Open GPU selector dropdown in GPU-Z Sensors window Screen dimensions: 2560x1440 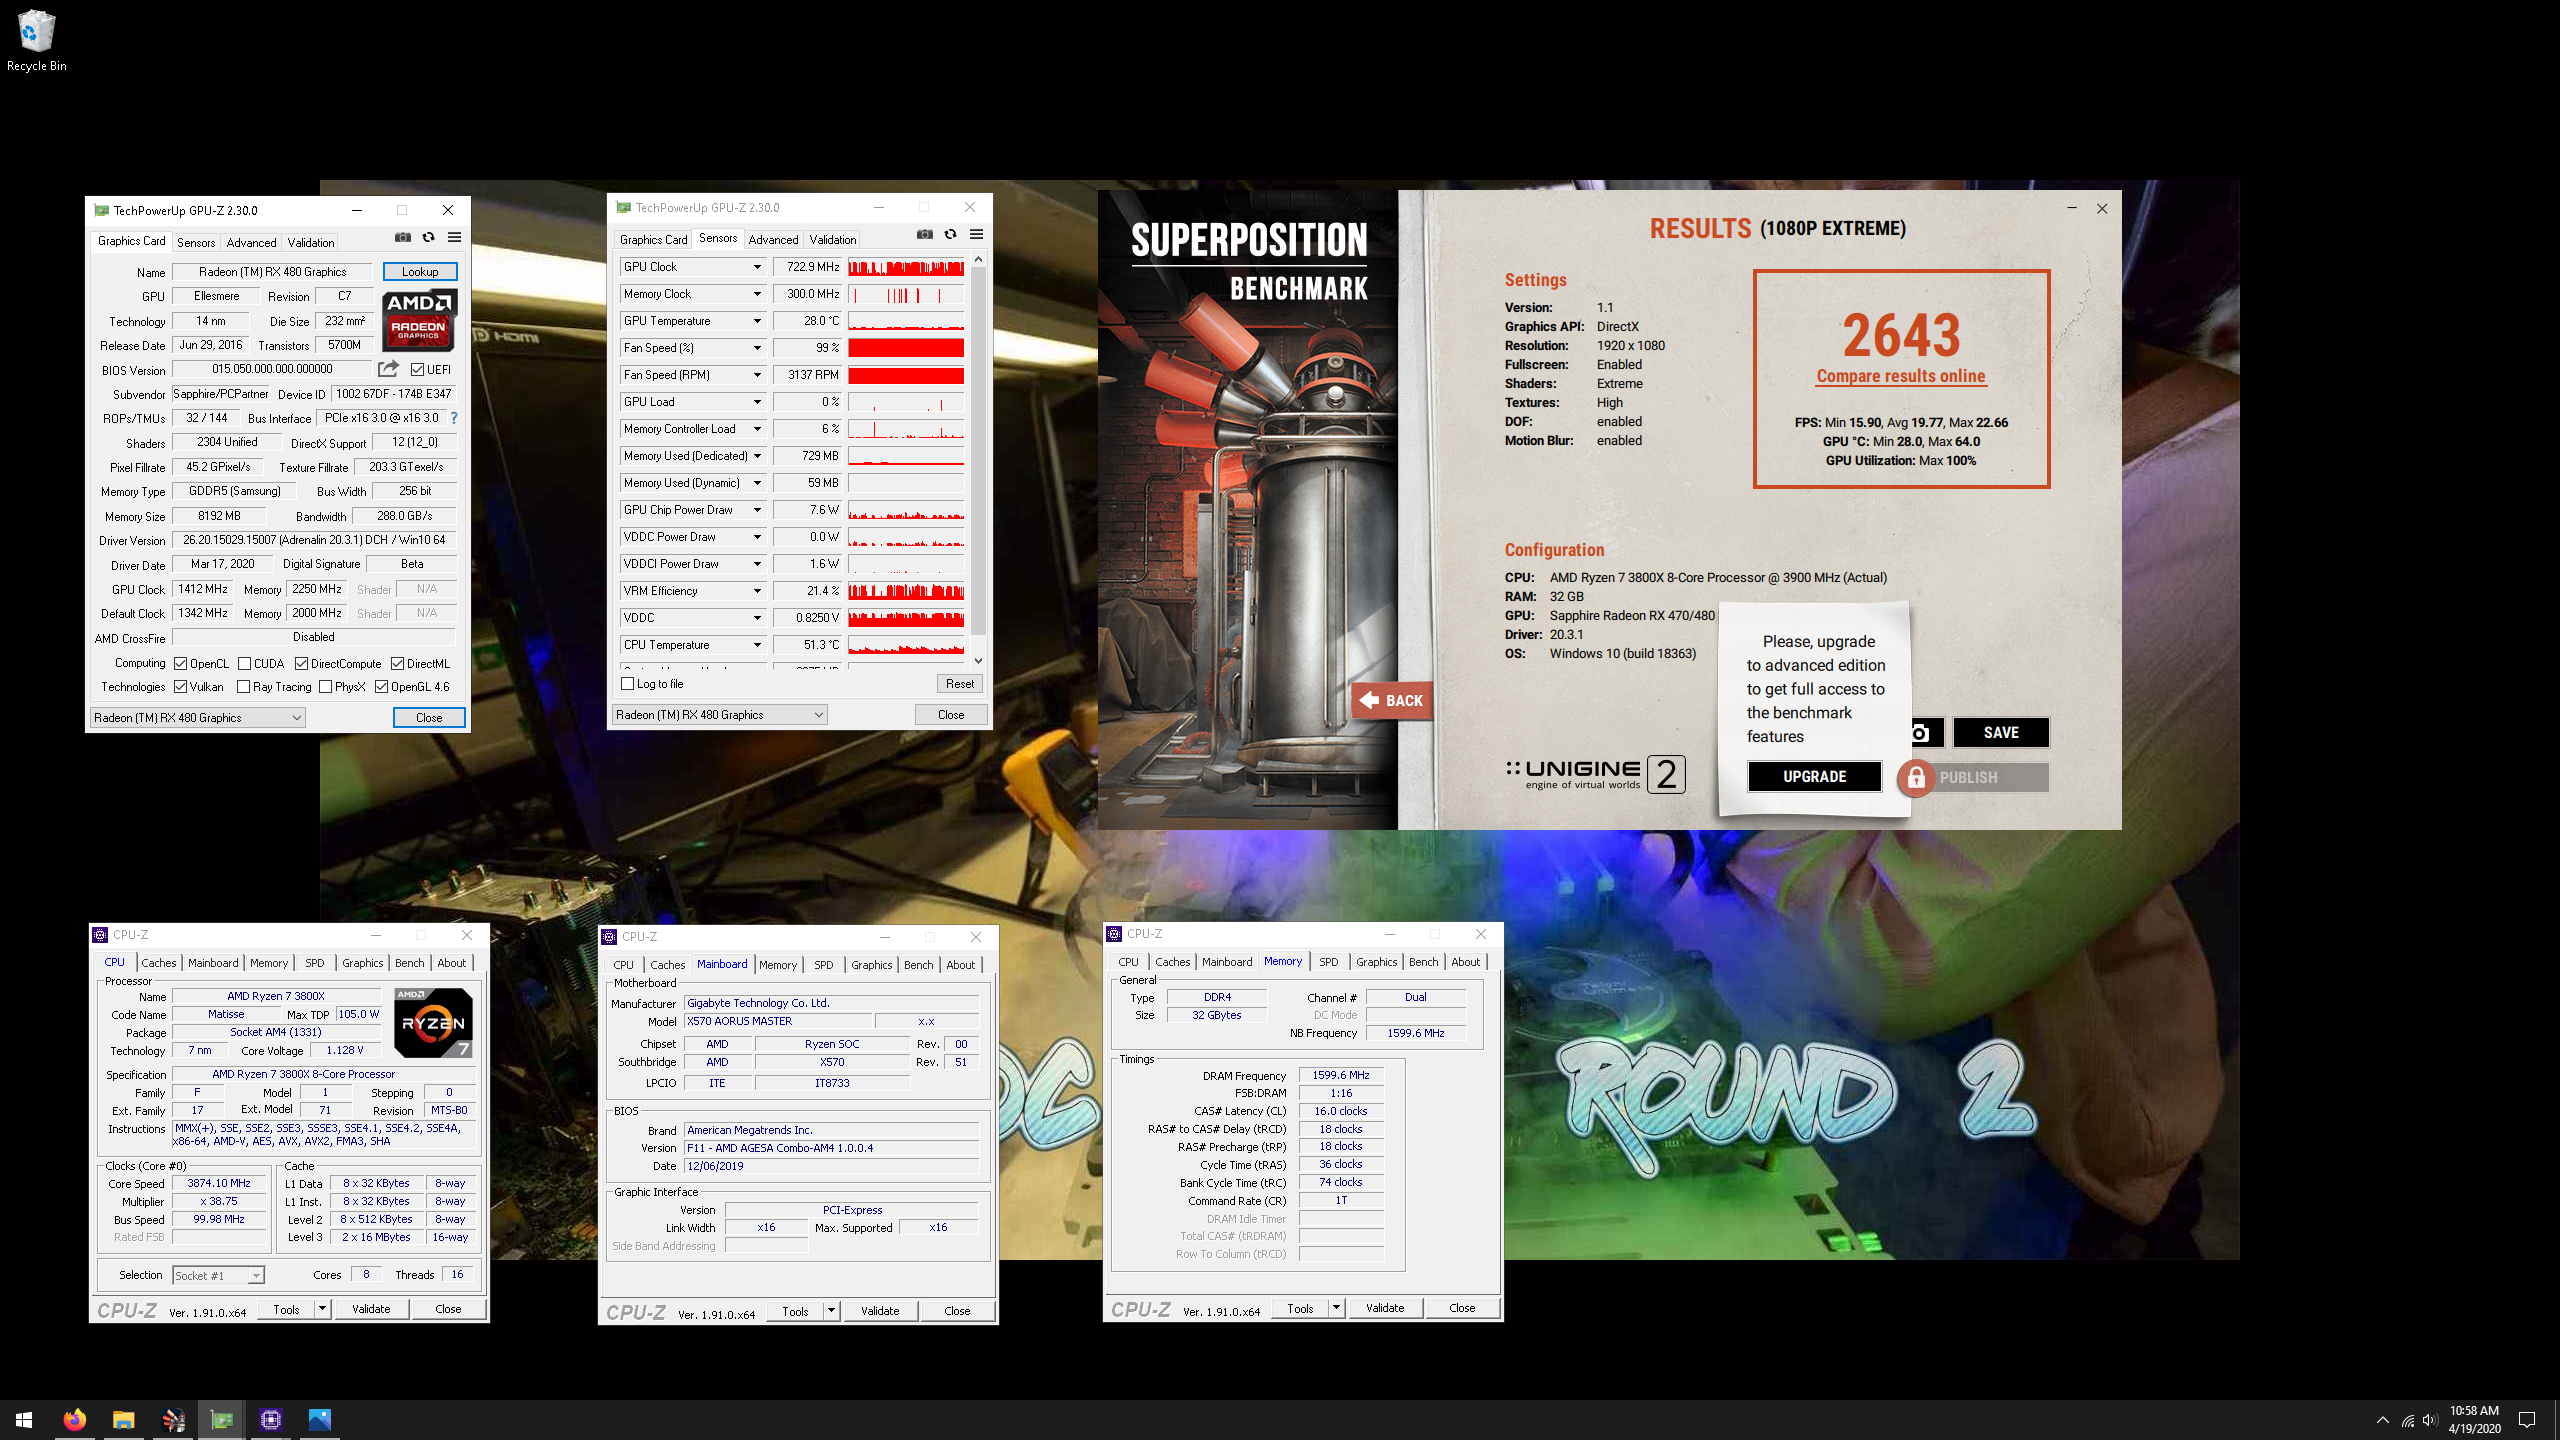[x=719, y=714]
